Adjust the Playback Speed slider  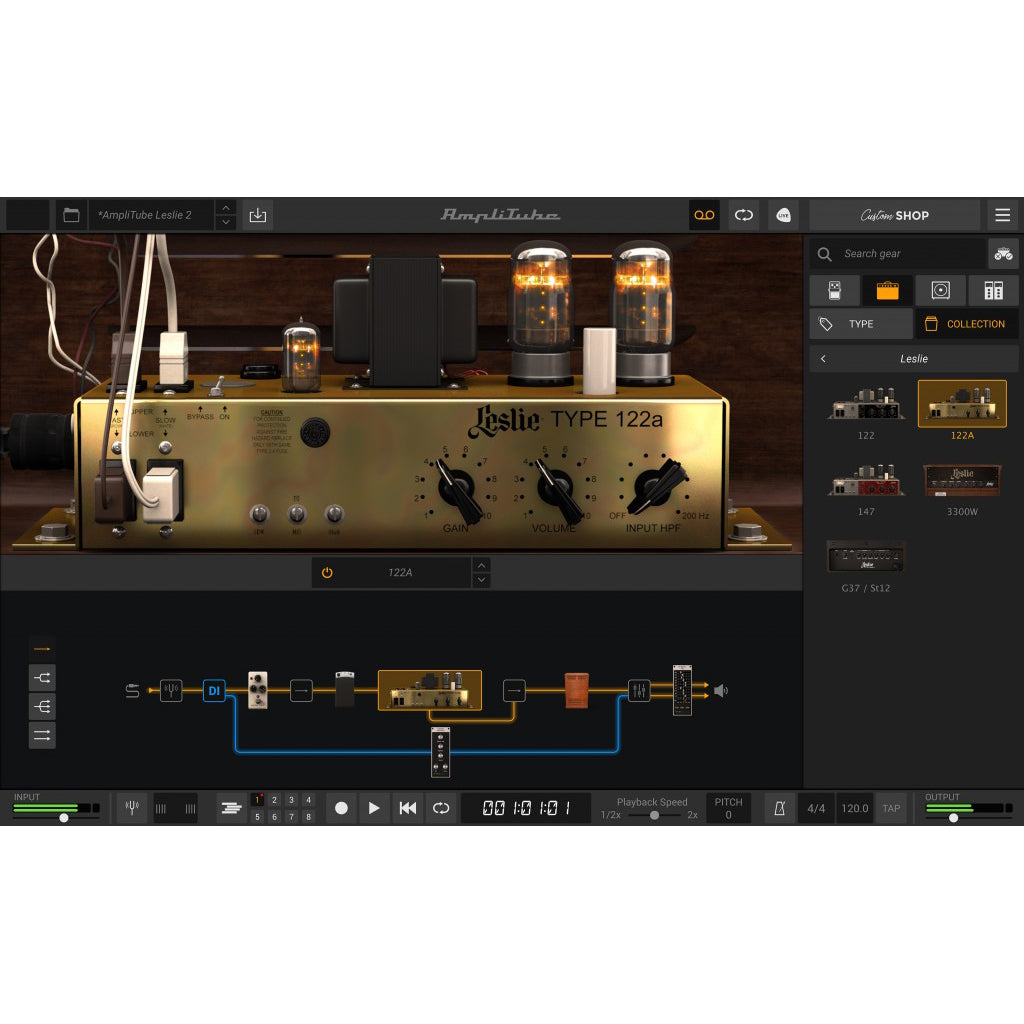pyautogui.click(x=655, y=814)
